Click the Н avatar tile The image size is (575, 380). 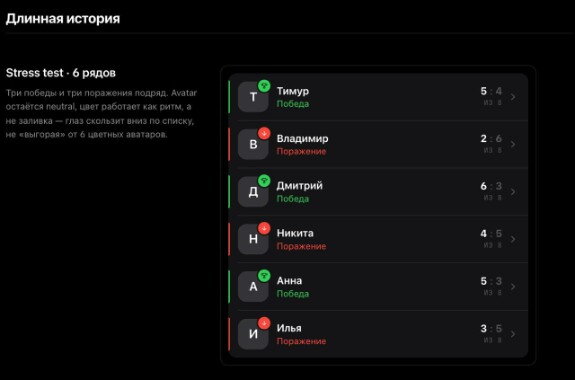(x=253, y=239)
